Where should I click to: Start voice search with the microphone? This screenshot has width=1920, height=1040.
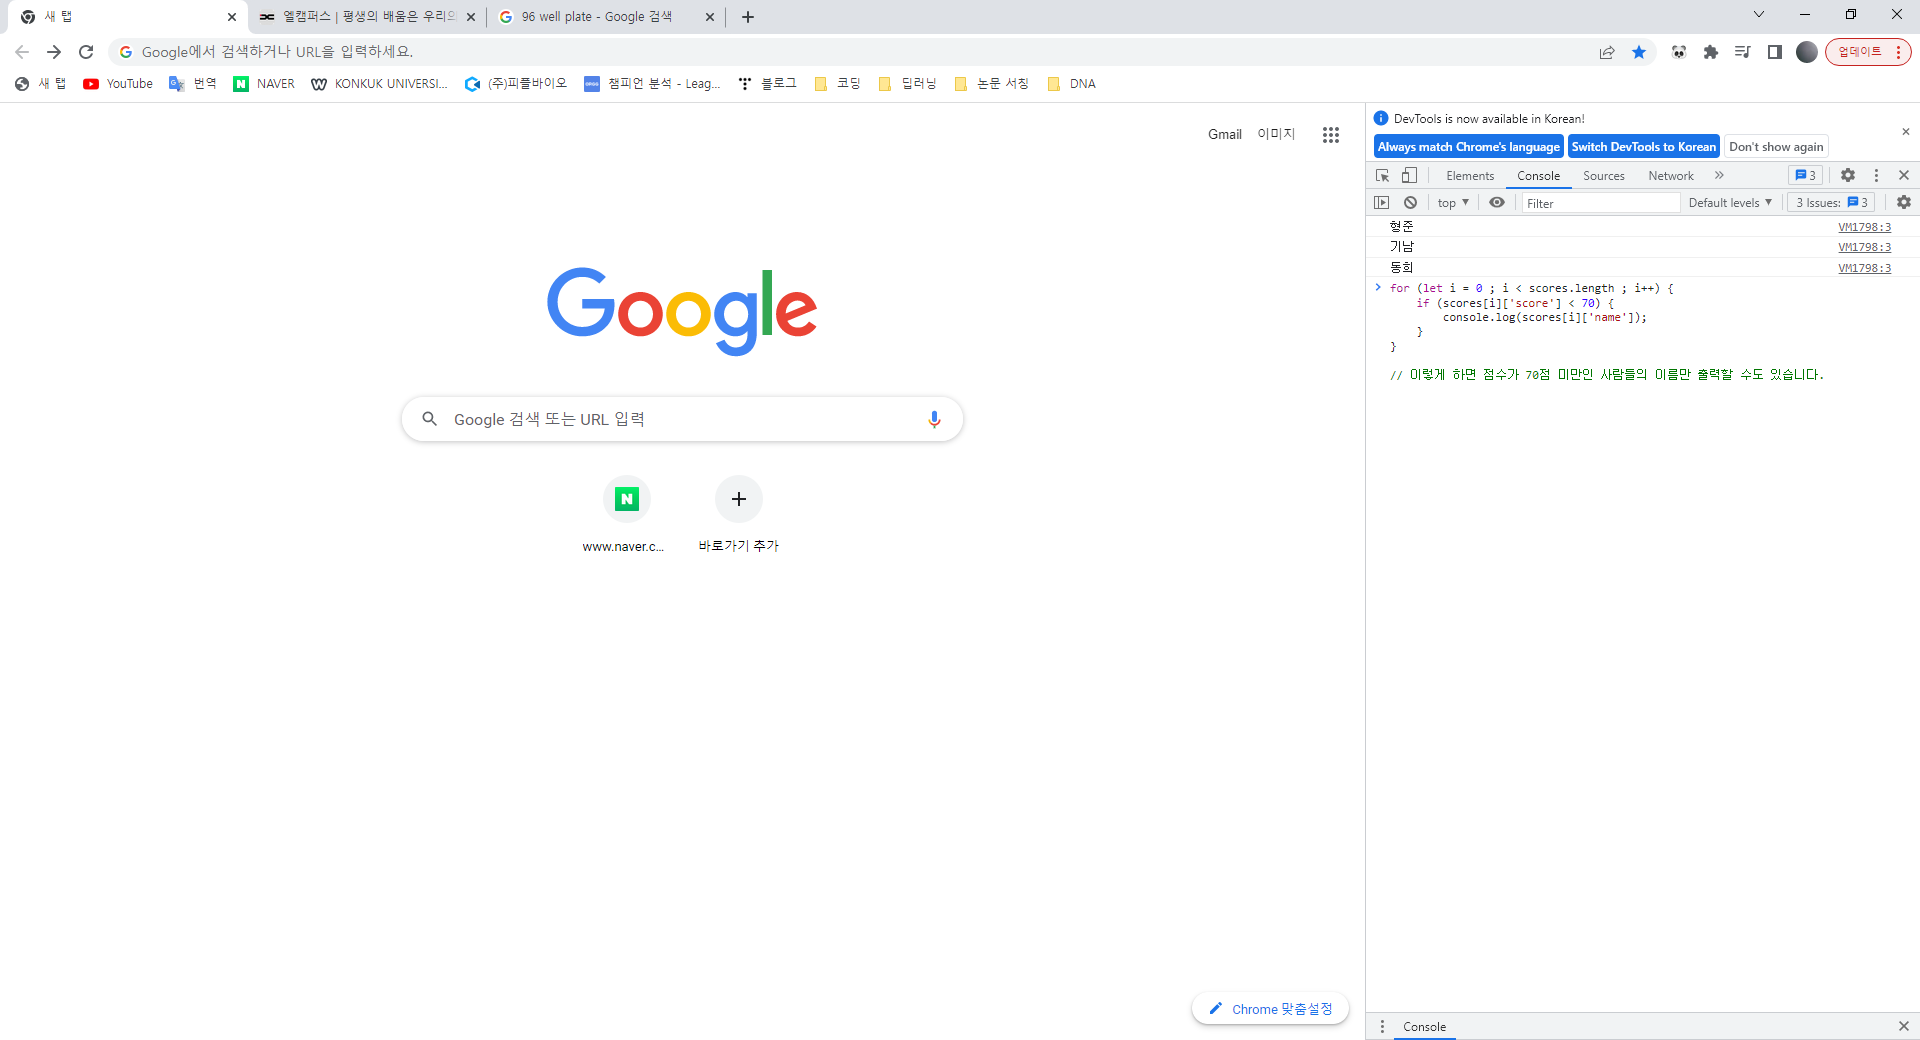pos(934,419)
